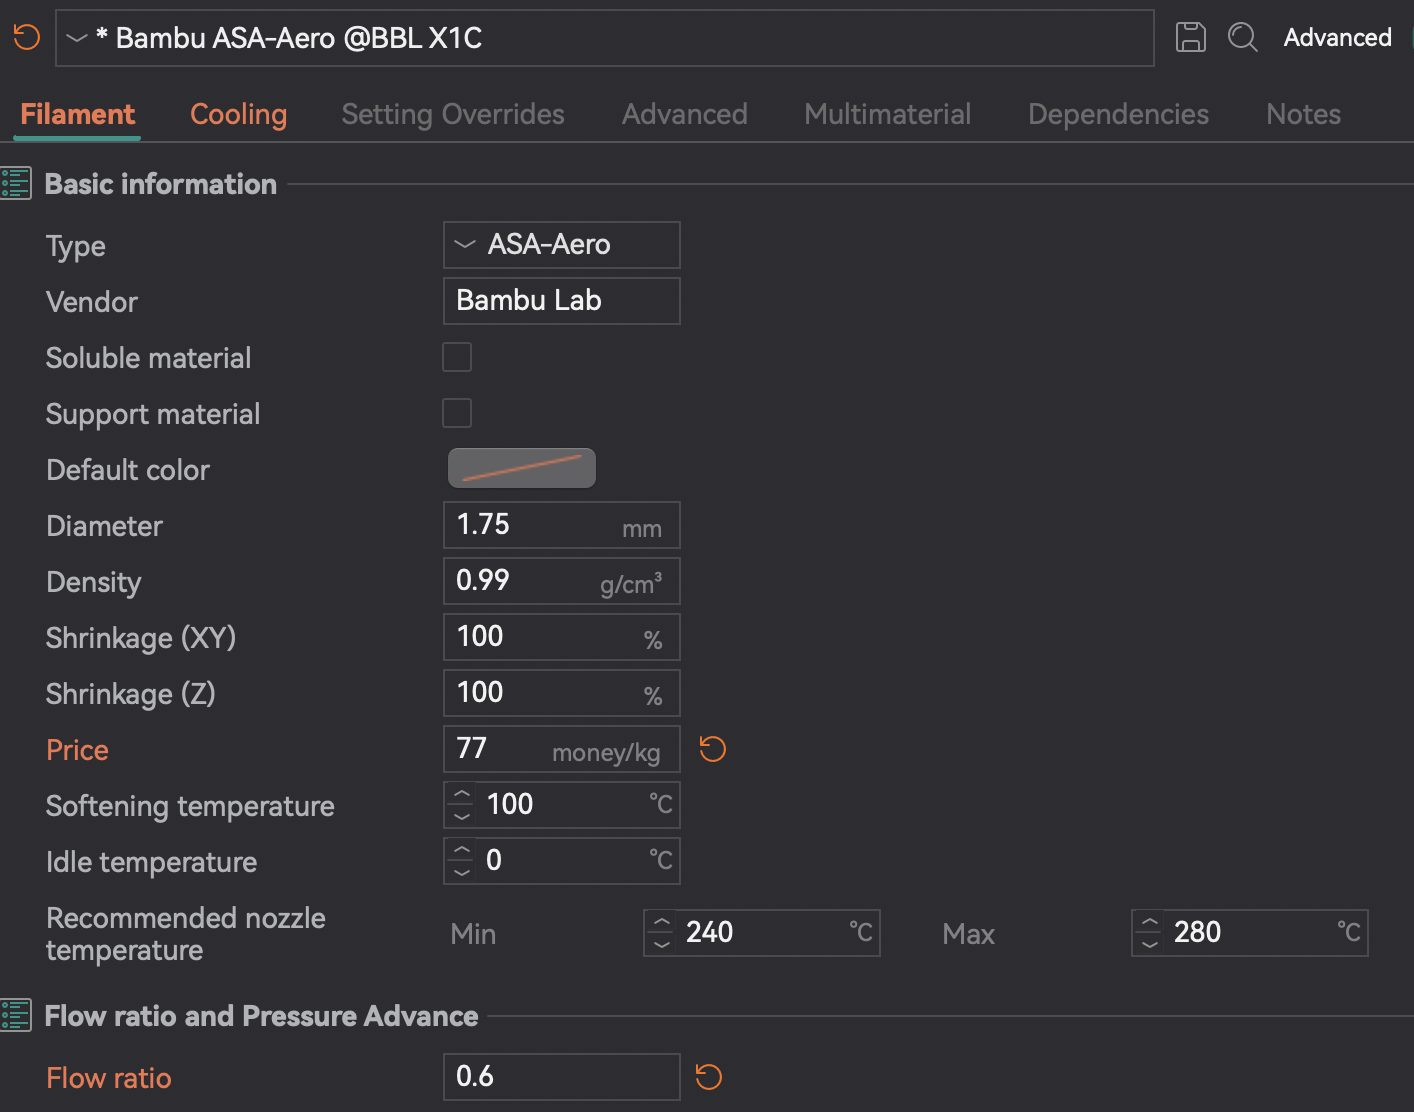
Task: Increase Max nozzle temperature up arrow
Action: point(1149,923)
